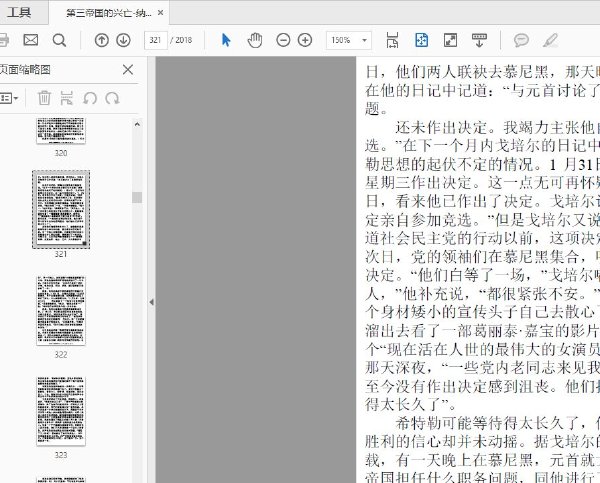
Task: Close the page thumbnails panel
Action: point(128,69)
